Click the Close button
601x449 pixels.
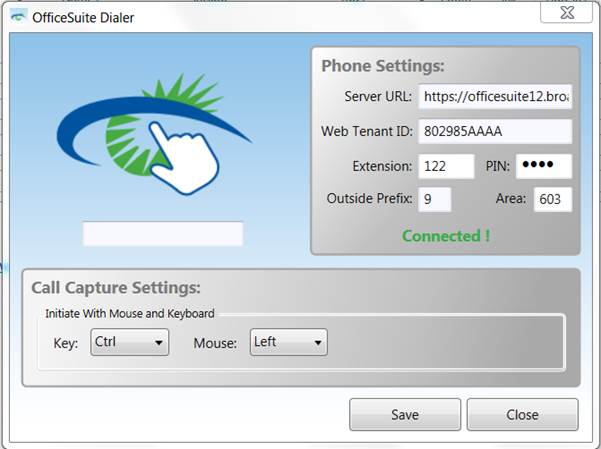522,414
